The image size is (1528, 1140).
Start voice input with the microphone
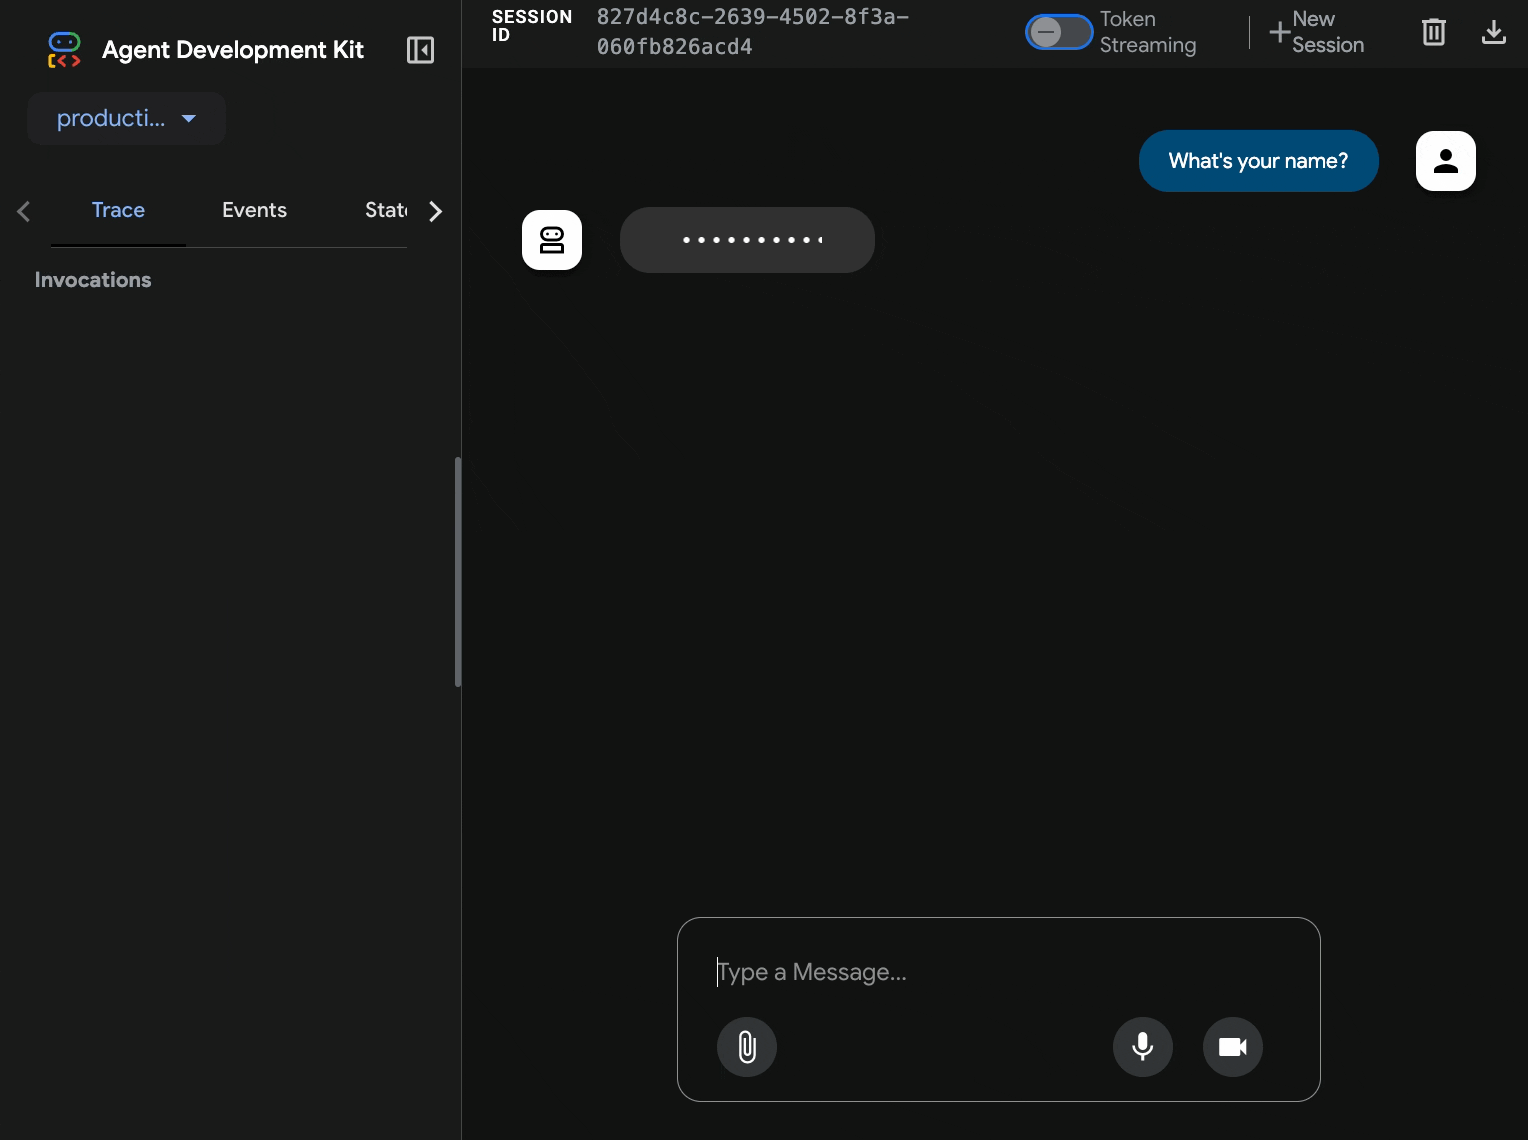click(1142, 1047)
